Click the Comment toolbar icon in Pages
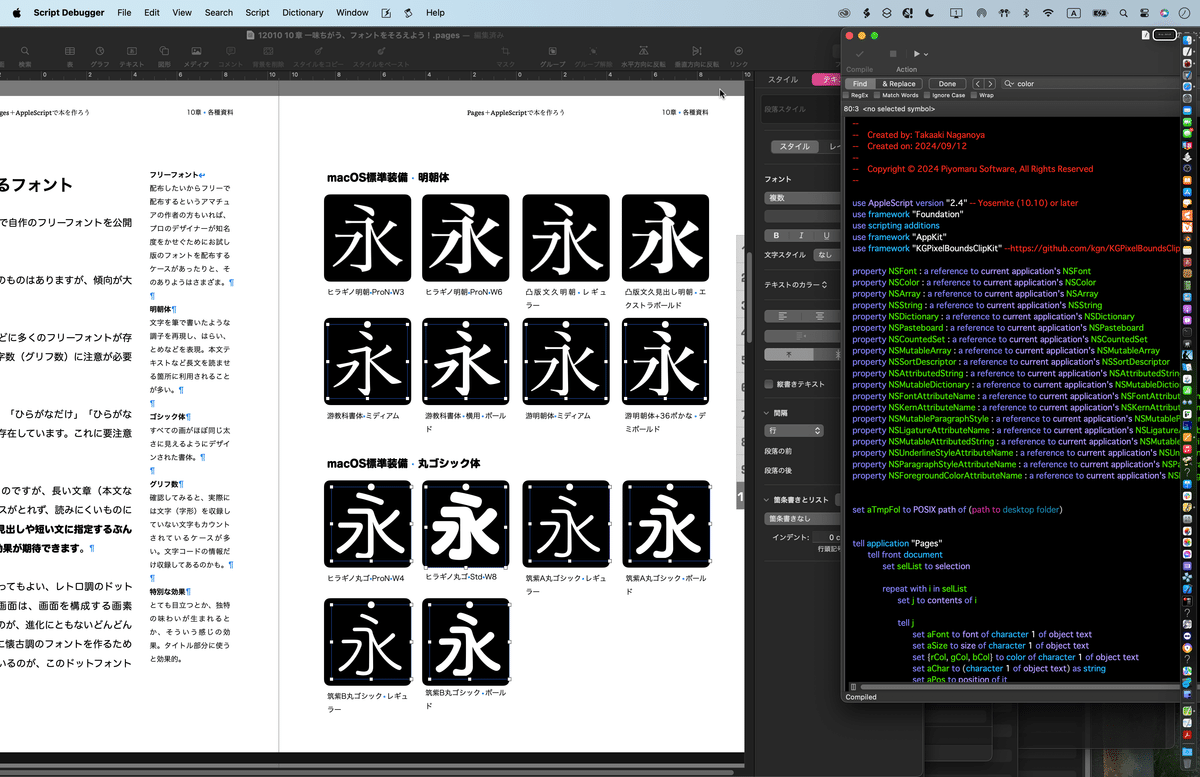Viewport: 1200px width, 777px height. (230, 50)
